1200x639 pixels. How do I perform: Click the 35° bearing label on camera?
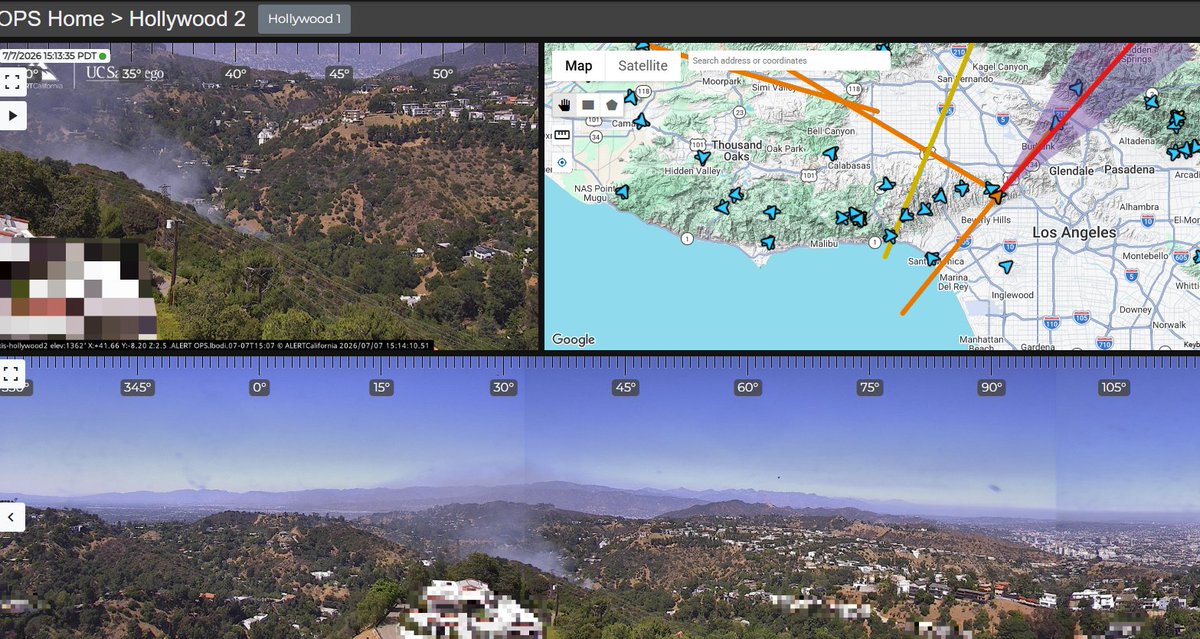pyautogui.click(x=131, y=74)
